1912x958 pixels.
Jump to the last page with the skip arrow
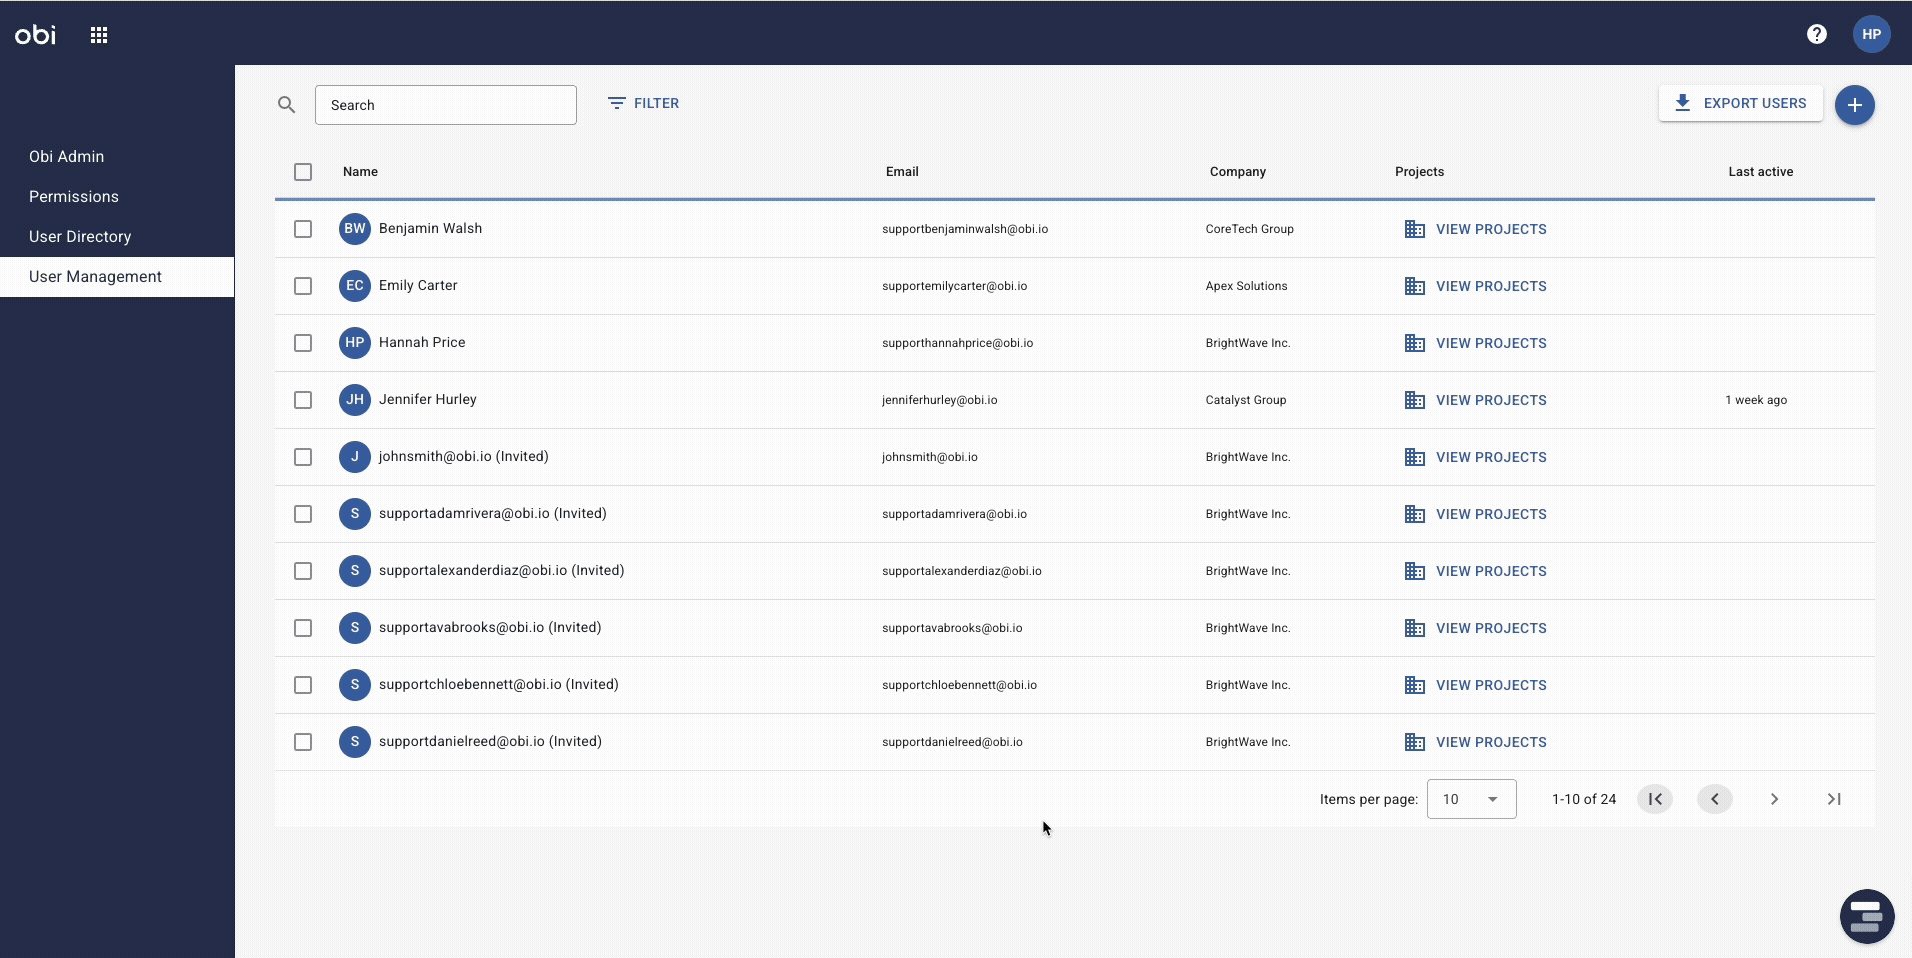[x=1834, y=799]
